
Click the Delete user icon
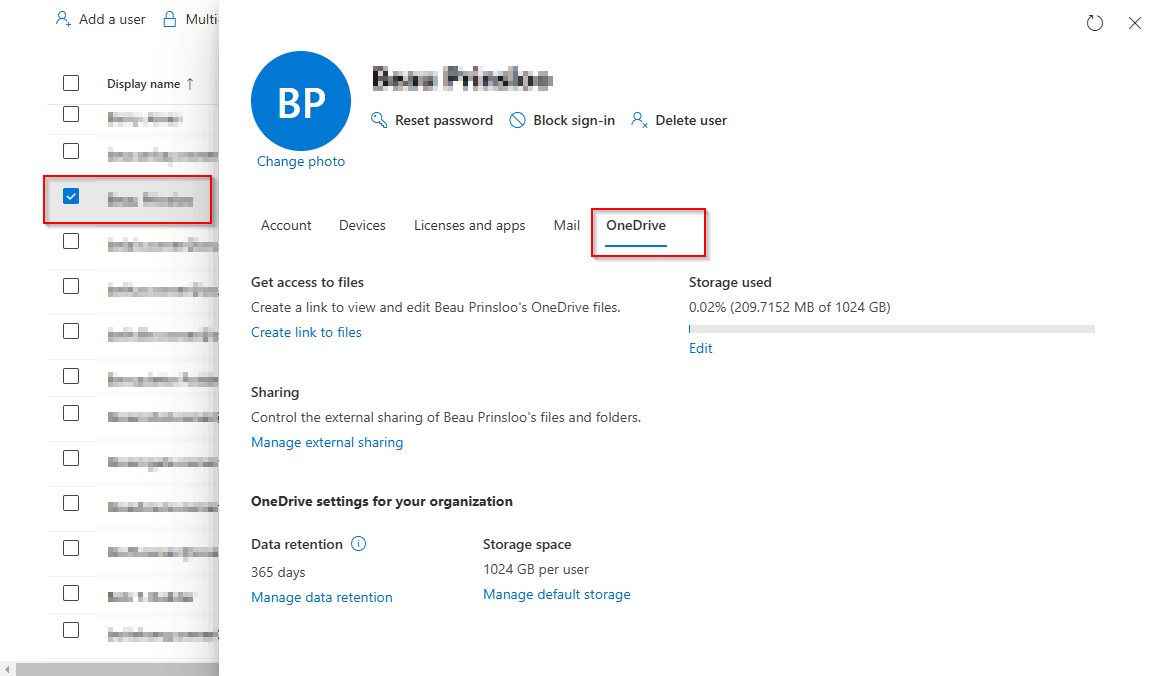coord(639,119)
